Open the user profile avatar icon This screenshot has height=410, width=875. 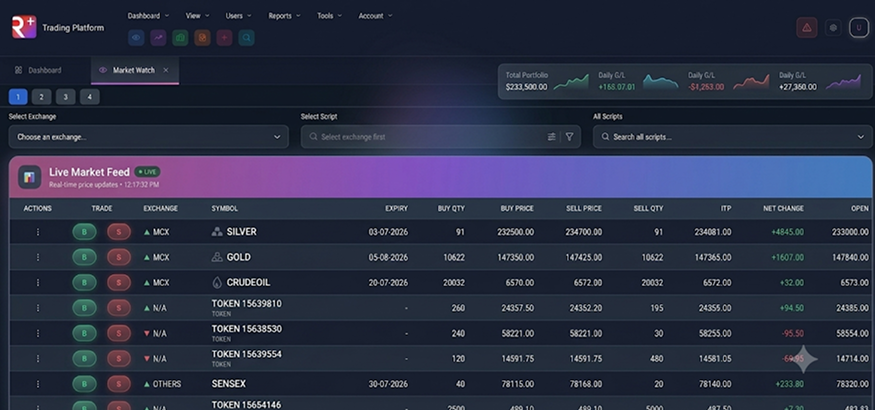coord(859,28)
